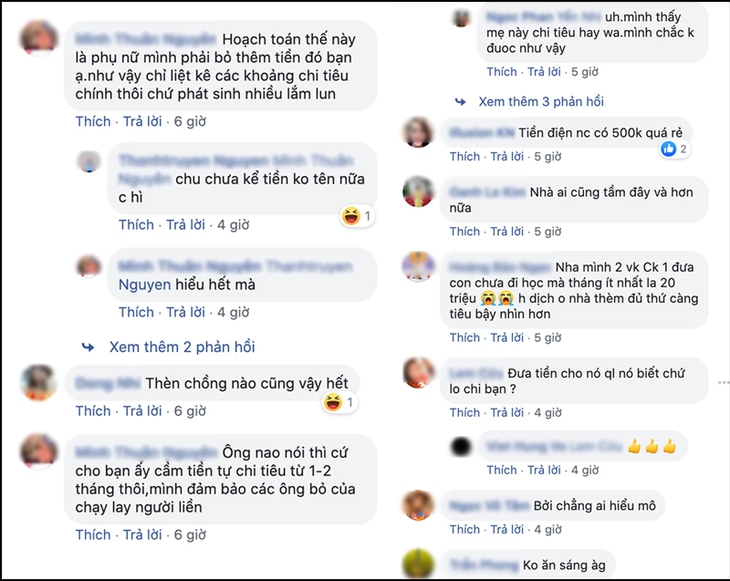Open the '6 giờ' timestamp under 'Thèn chồng nào' comment
The image size is (730, 581).
click(190, 411)
